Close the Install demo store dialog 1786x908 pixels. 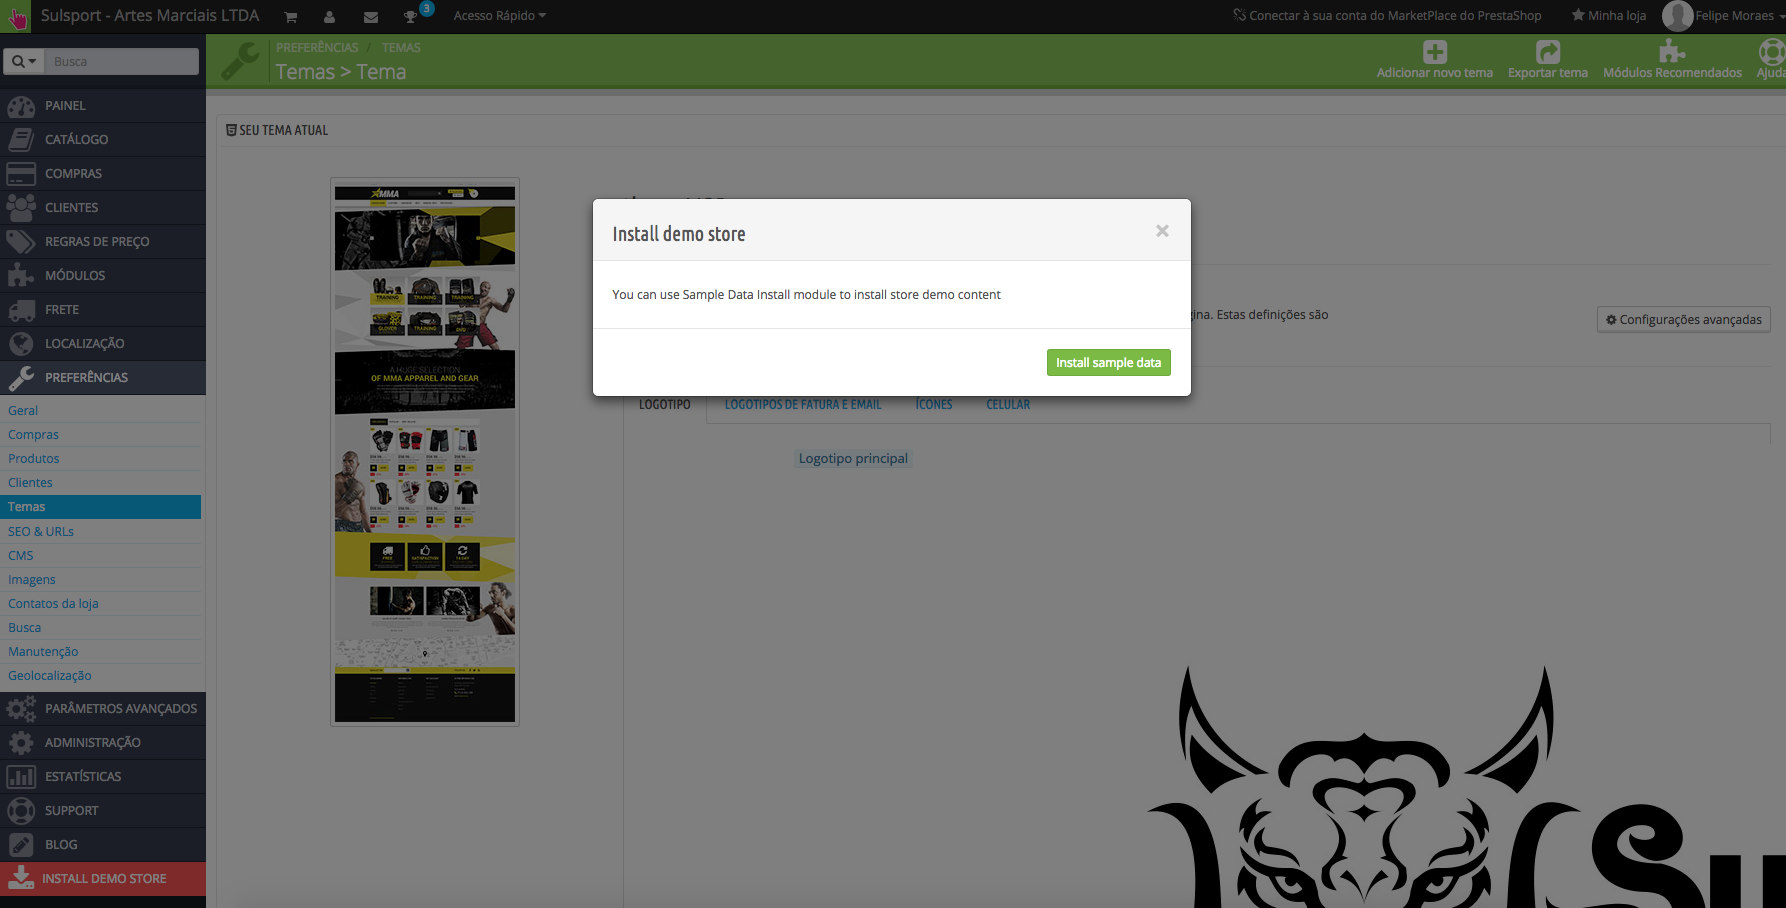1162,231
